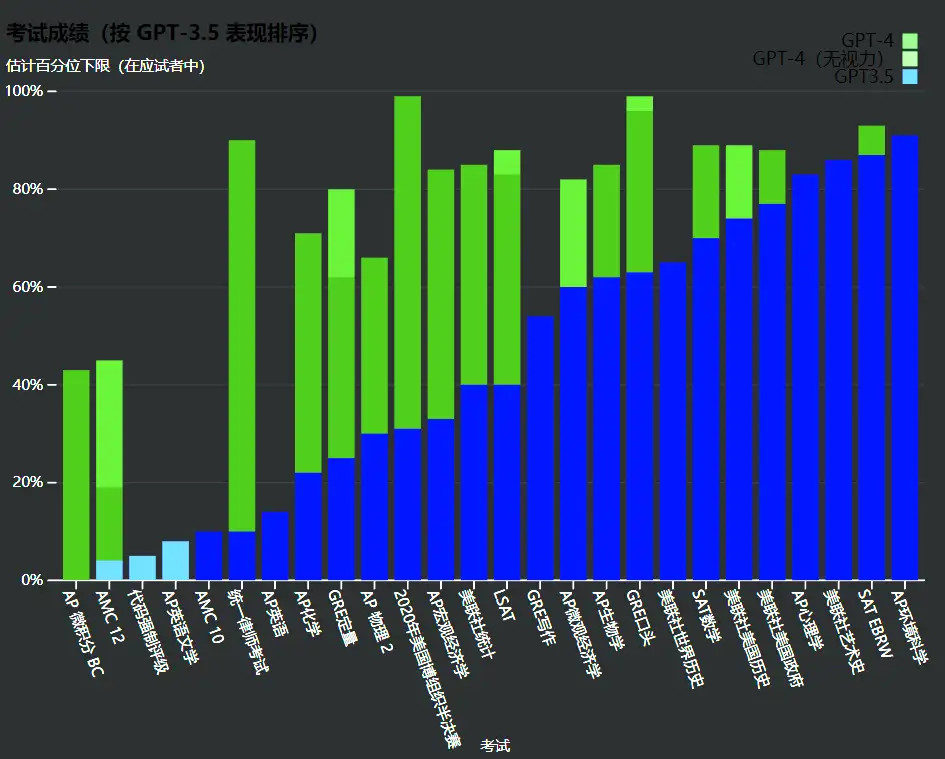Click the 代码强制评级 x-axis label

click(x=148, y=631)
